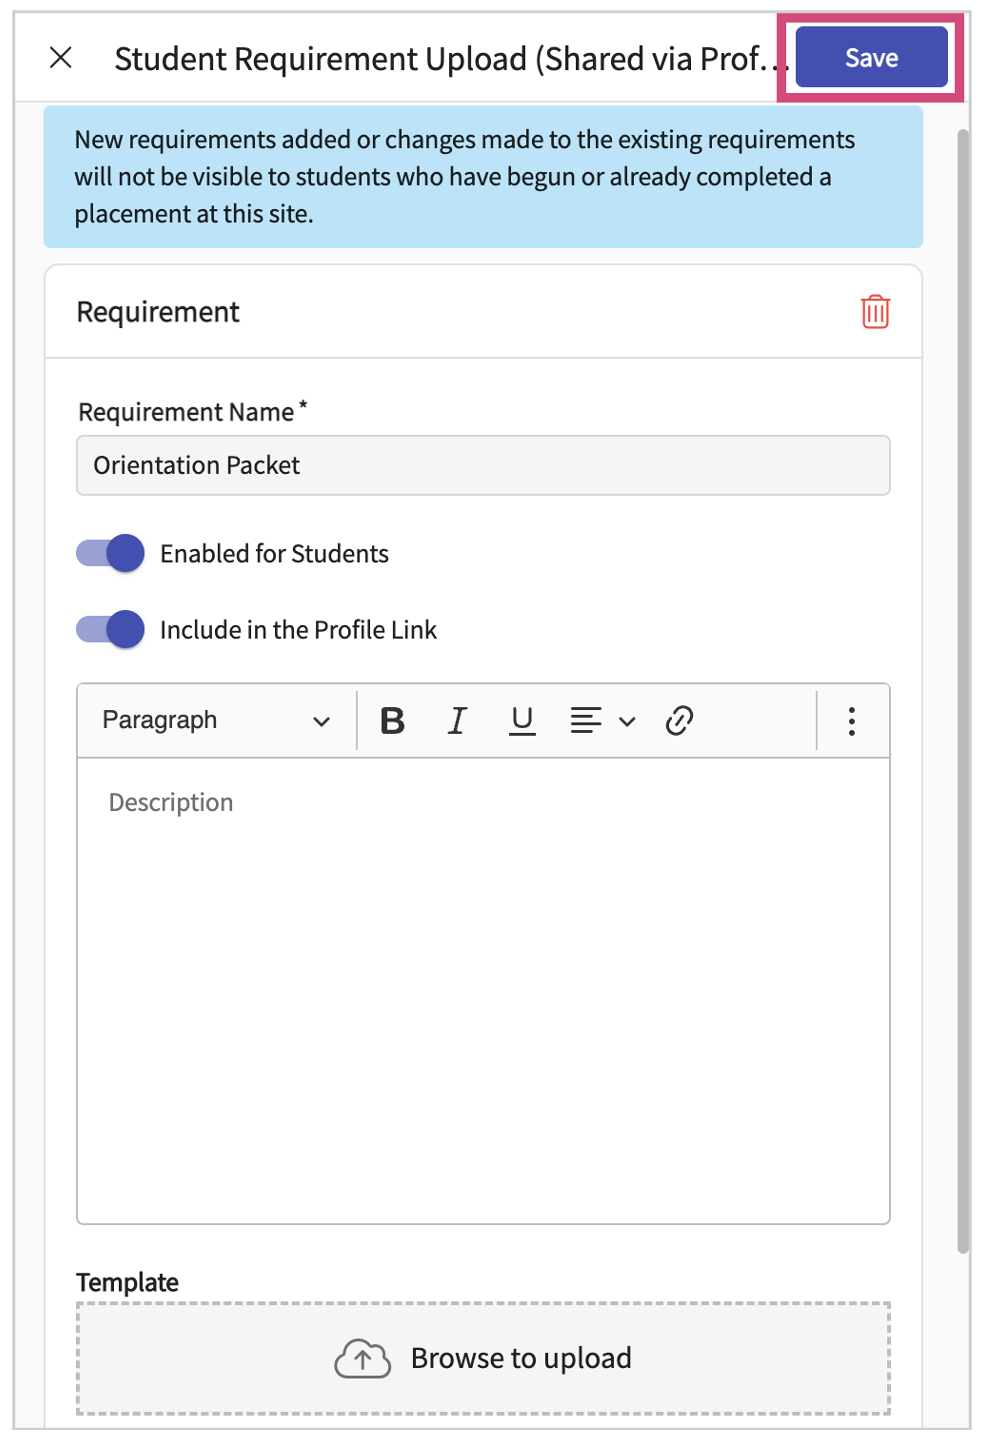This screenshot has height=1444, width=984.
Task: Insert a hyperlink with the link icon
Action: click(679, 720)
